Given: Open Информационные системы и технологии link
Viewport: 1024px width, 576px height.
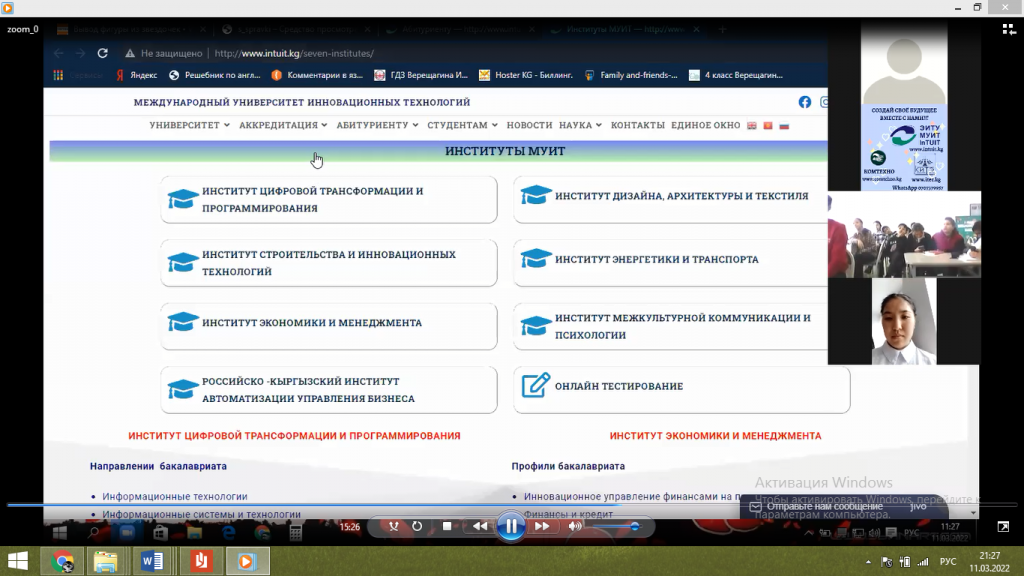Looking at the screenshot, I should pyautogui.click(x=201, y=514).
